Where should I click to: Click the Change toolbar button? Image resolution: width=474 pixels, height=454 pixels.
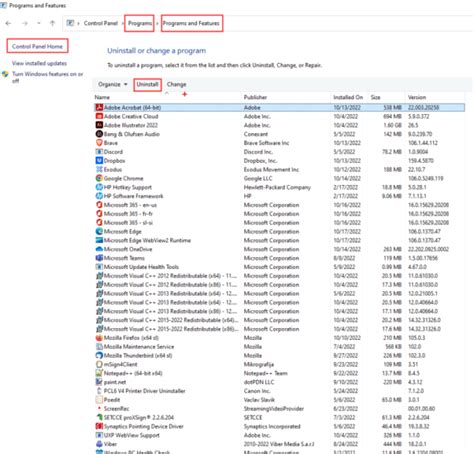(176, 84)
